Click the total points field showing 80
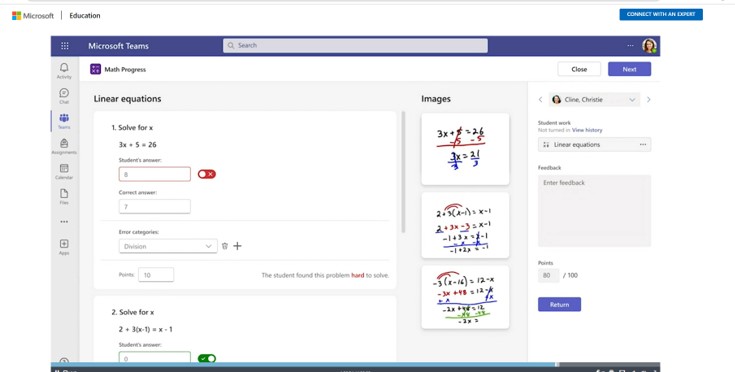The image size is (735, 372). click(x=548, y=275)
